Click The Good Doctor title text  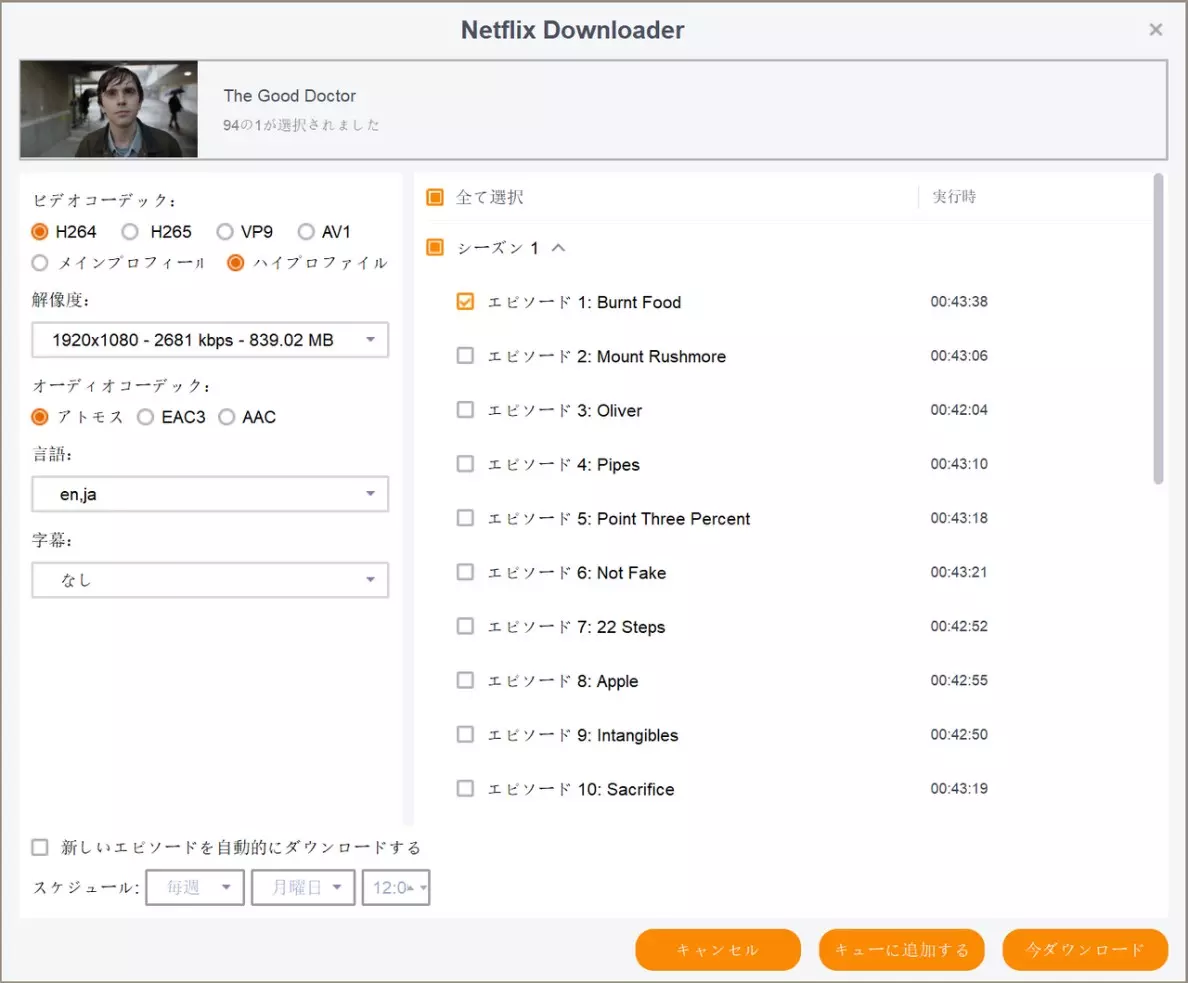point(289,95)
